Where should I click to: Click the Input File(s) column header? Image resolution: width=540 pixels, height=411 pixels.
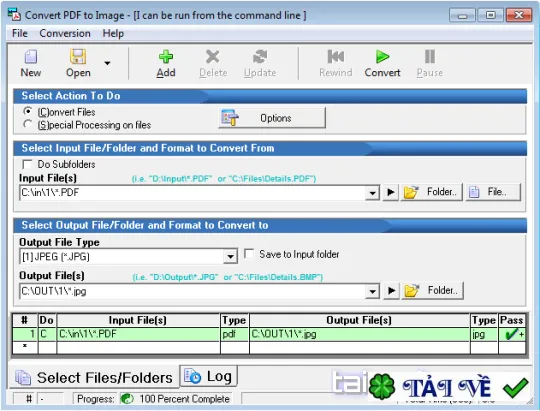click(138, 320)
